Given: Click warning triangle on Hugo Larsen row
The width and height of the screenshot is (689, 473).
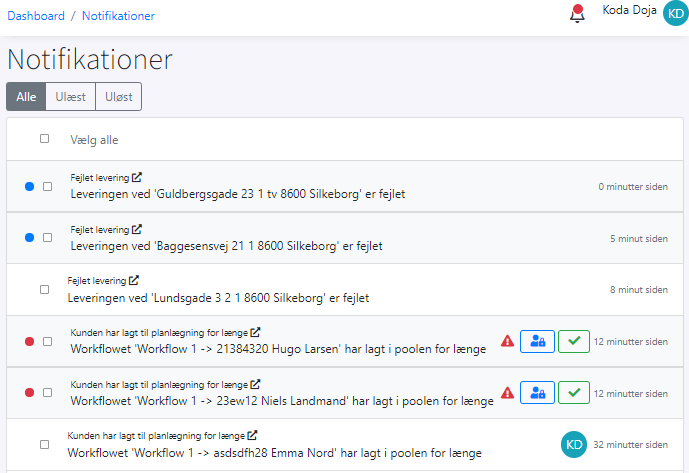Looking at the screenshot, I should (x=508, y=341).
